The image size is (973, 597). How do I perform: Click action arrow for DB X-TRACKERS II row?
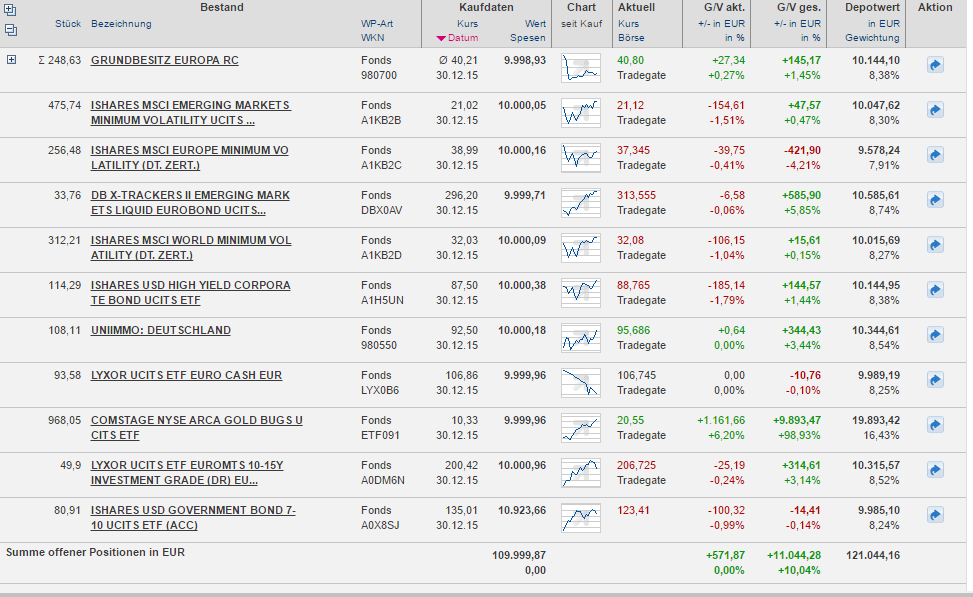pyautogui.click(x=935, y=200)
